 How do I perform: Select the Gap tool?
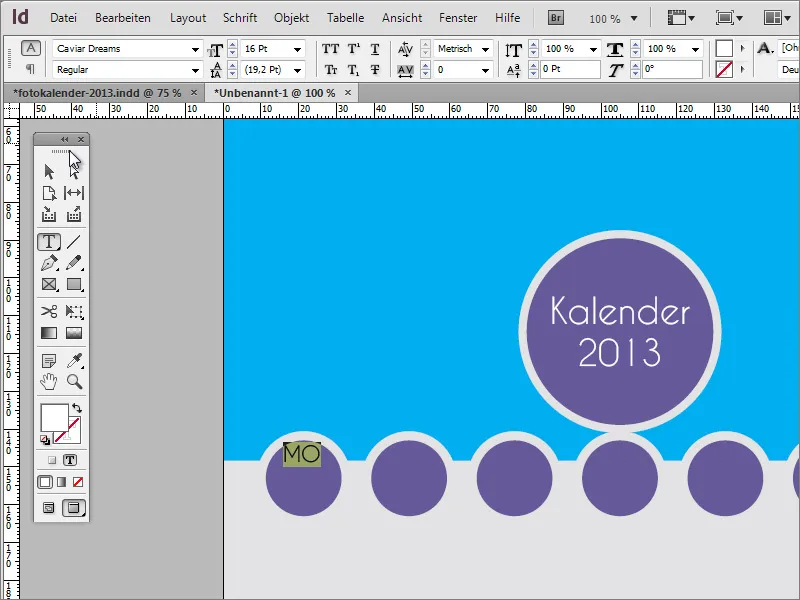click(74, 193)
